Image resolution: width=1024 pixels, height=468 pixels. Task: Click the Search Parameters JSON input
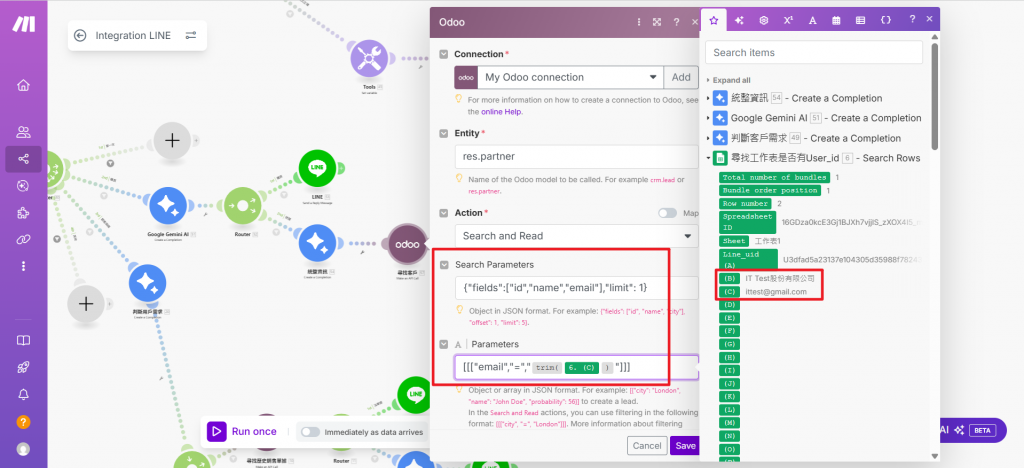577,288
